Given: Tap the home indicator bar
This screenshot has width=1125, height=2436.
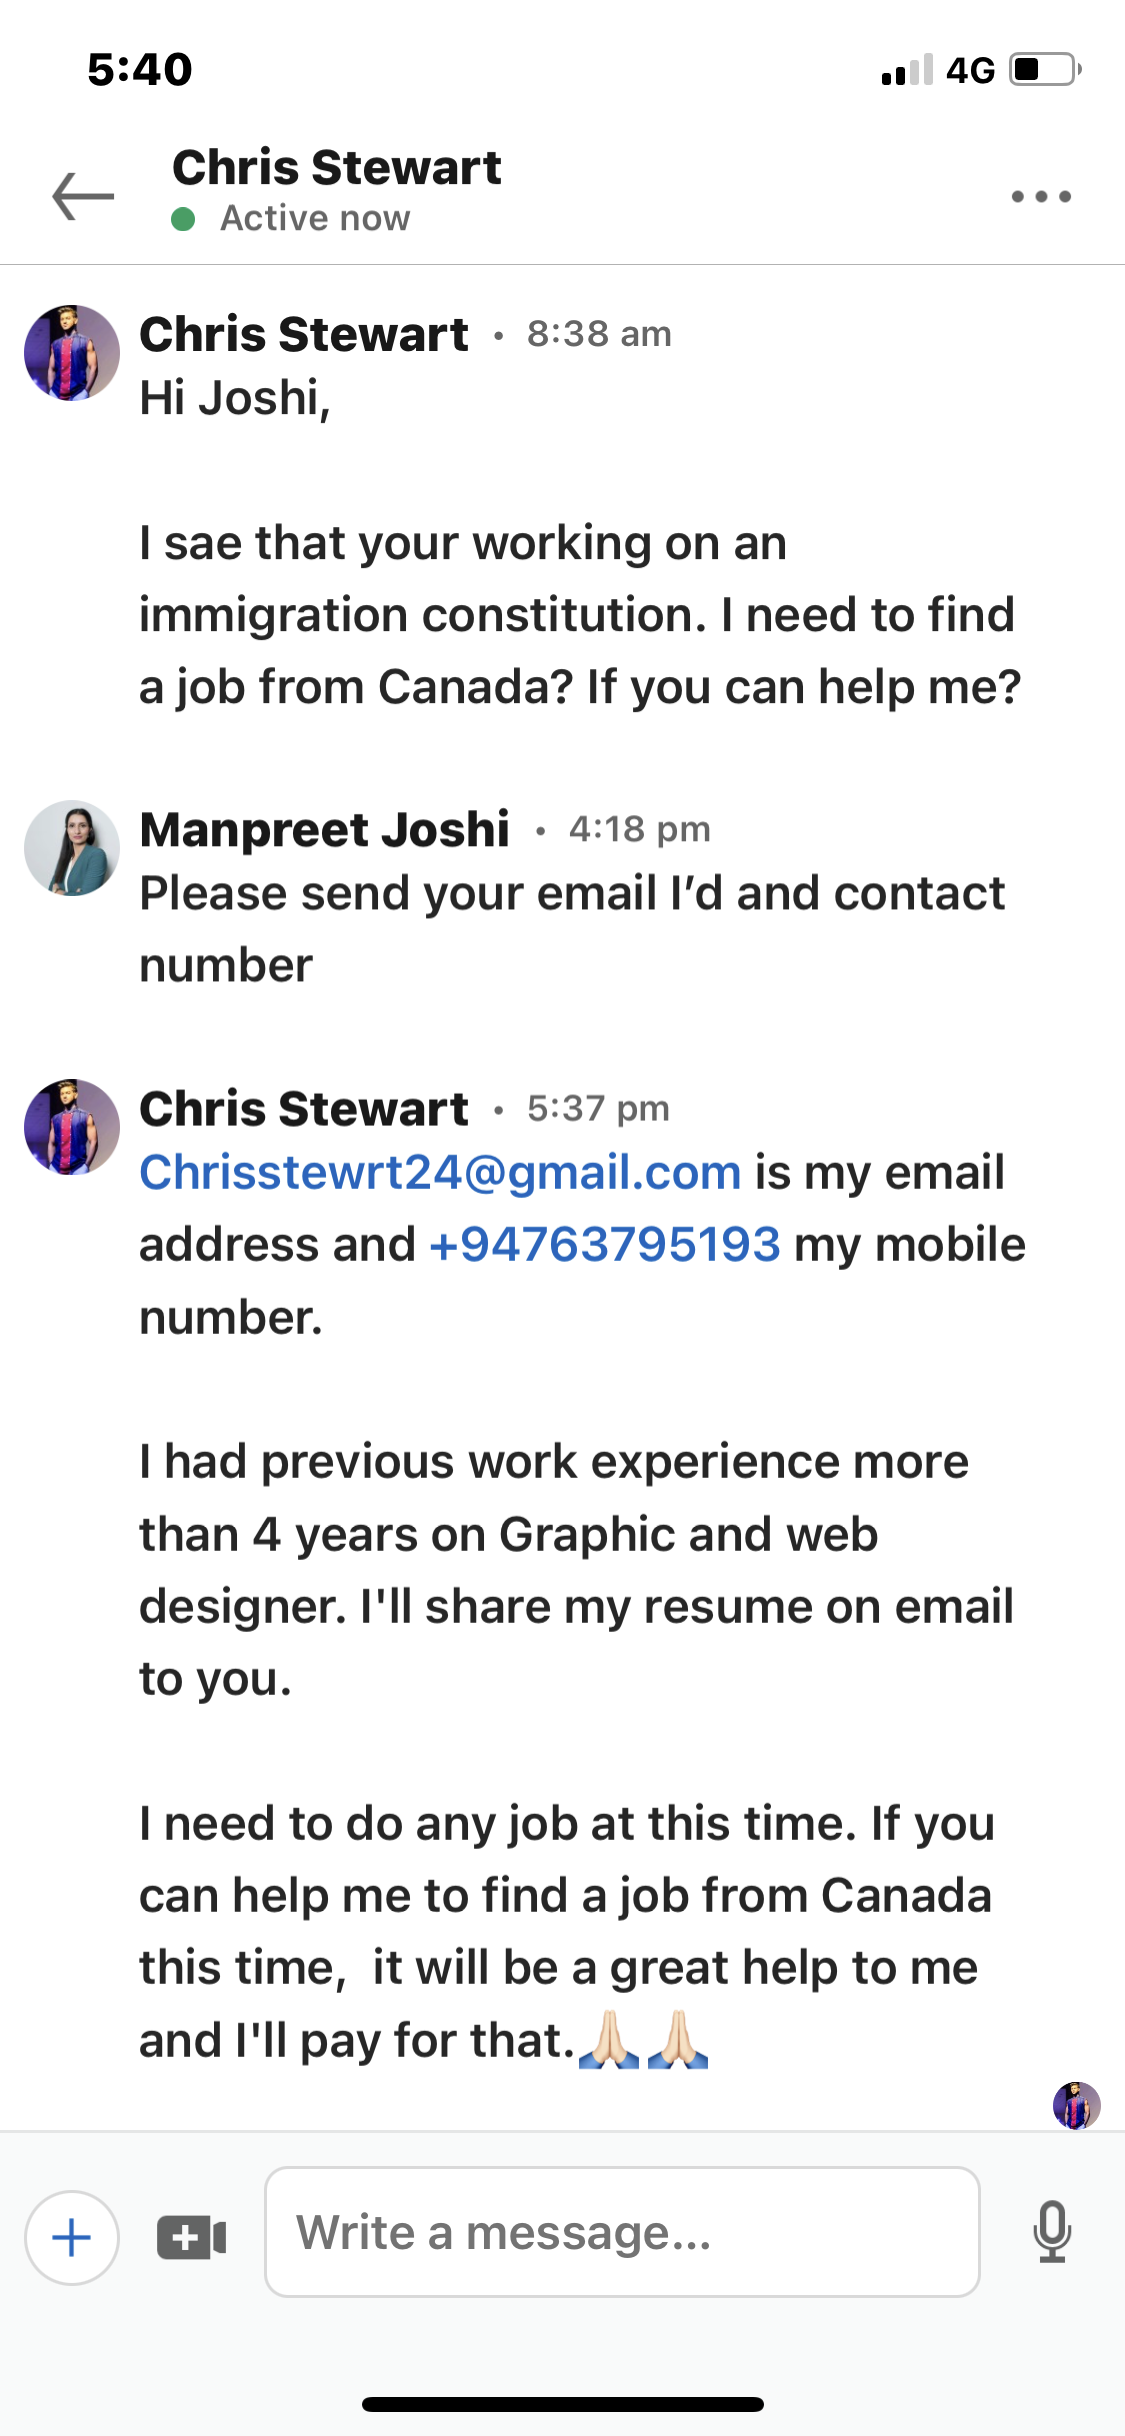Looking at the screenshot, I should [563, 2404].
